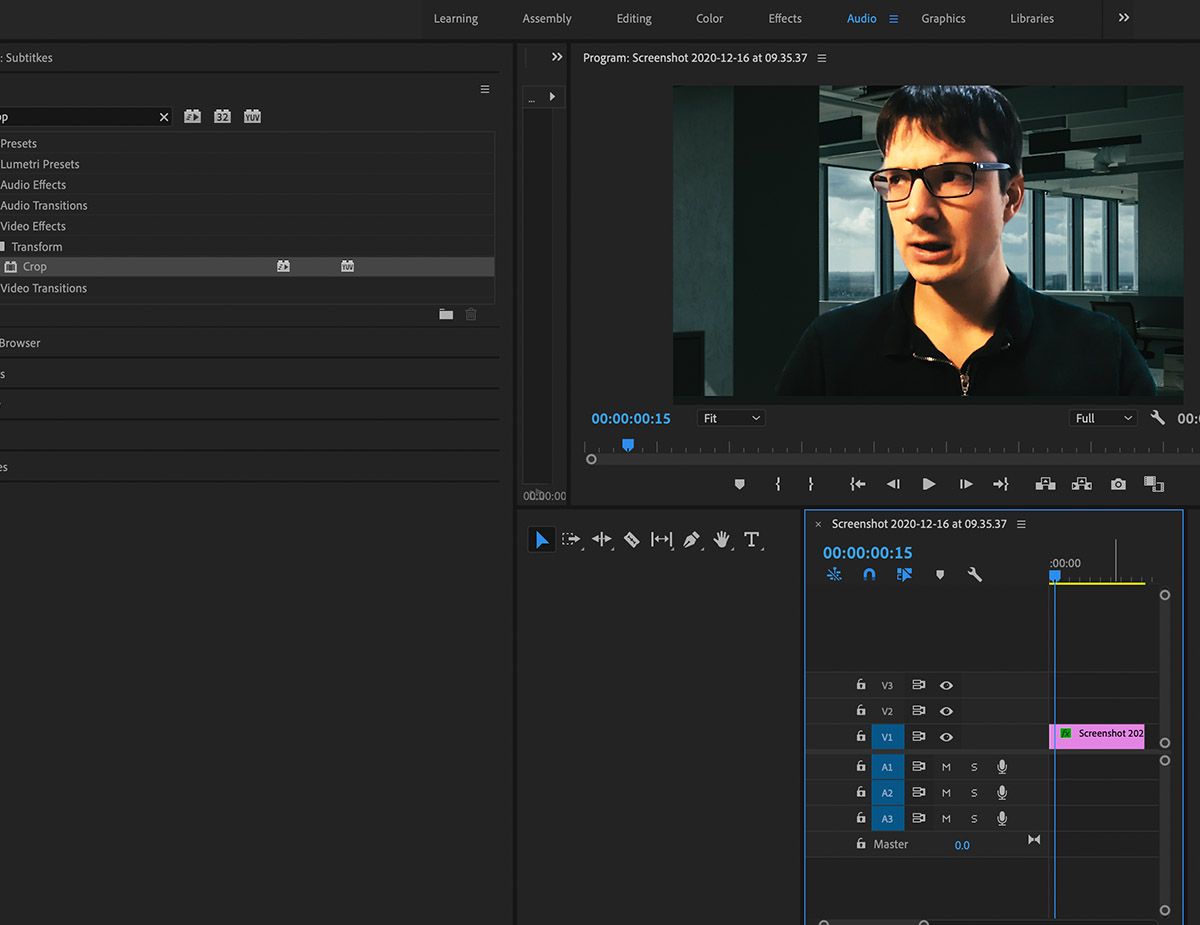This screenshot has width=1200, height=925.
Task: Expand the workspace overflow chevron
Action: (x=1124, y=18)
